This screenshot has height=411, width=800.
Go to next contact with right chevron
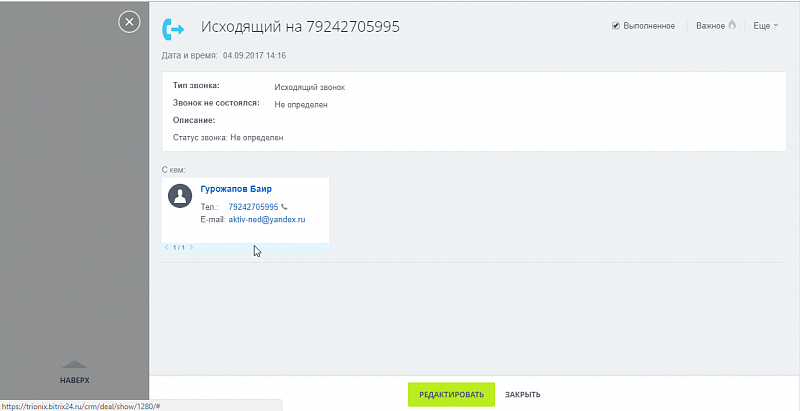click(191, 248)
